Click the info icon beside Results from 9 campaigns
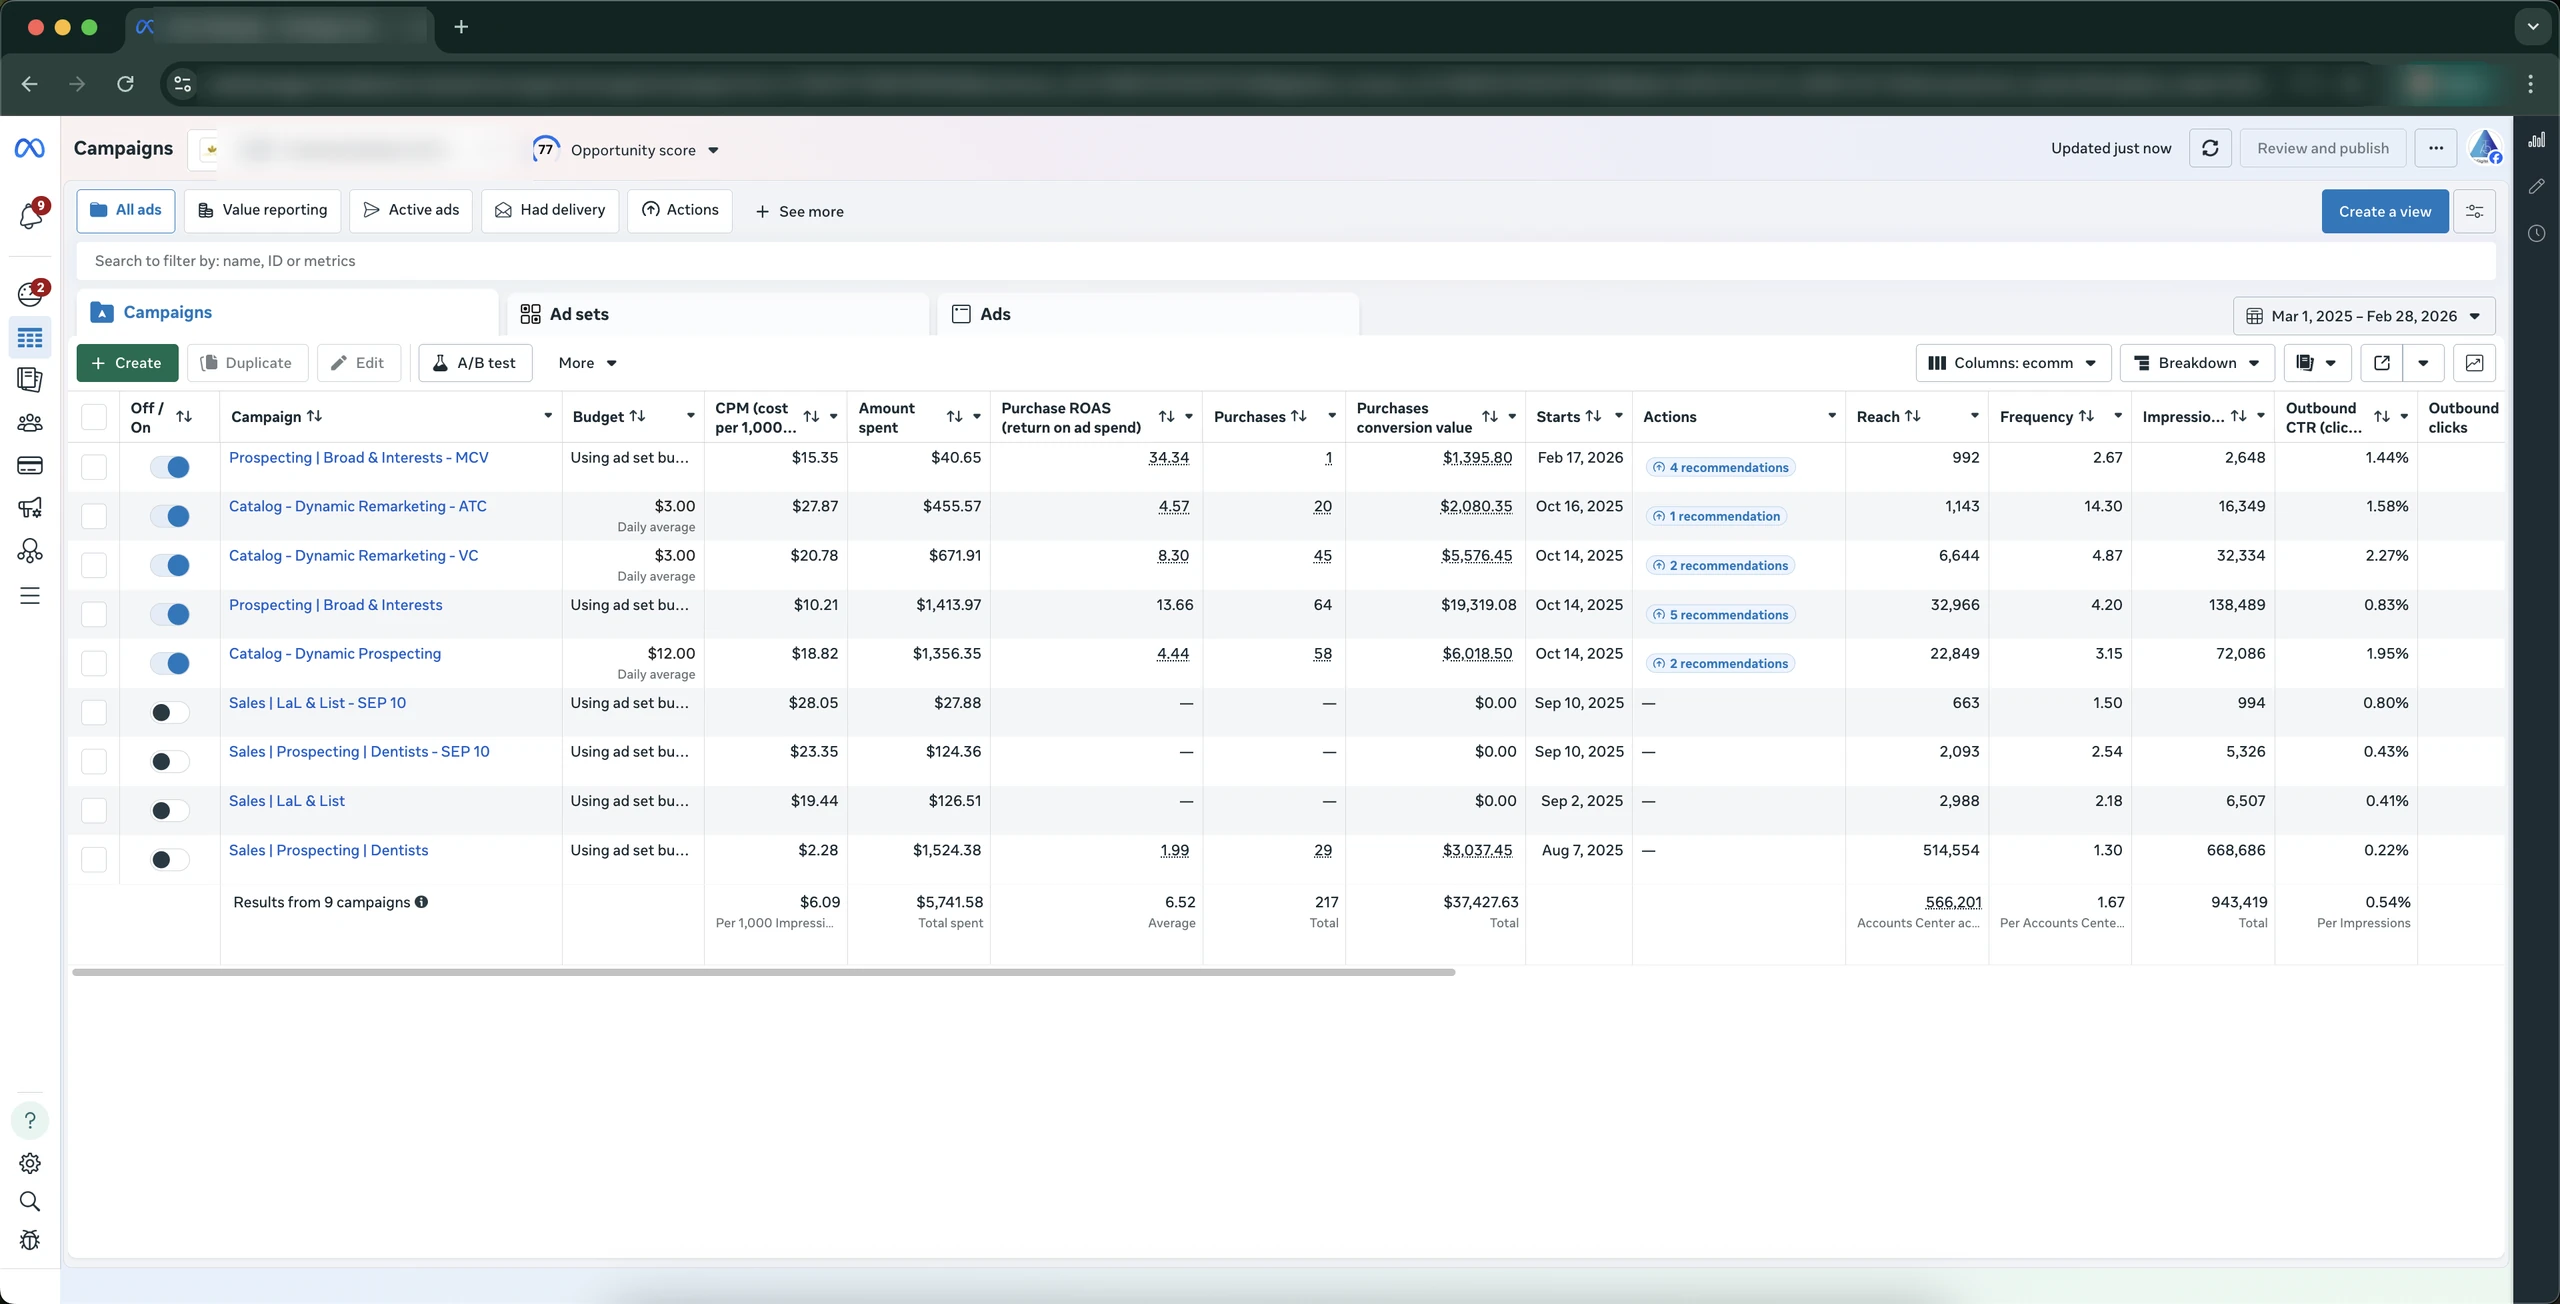The width and height of the screenshot is (2560, 1304). pos(421,902)
